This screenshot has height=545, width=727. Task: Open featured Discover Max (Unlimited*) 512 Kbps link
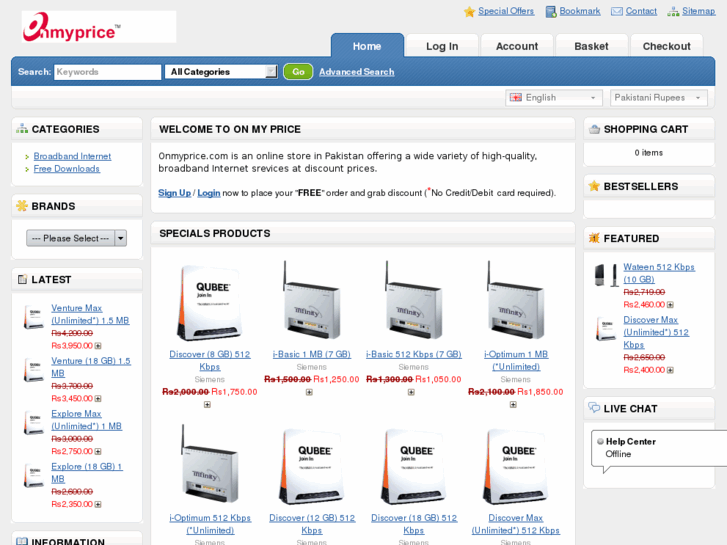[x=656, y=333]
